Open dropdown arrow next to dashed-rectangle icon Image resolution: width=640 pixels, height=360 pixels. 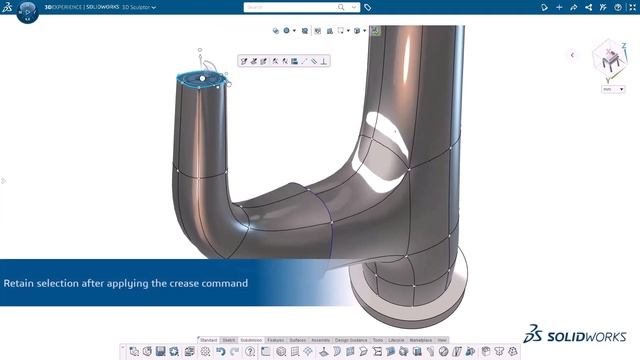tap(348, 31)
